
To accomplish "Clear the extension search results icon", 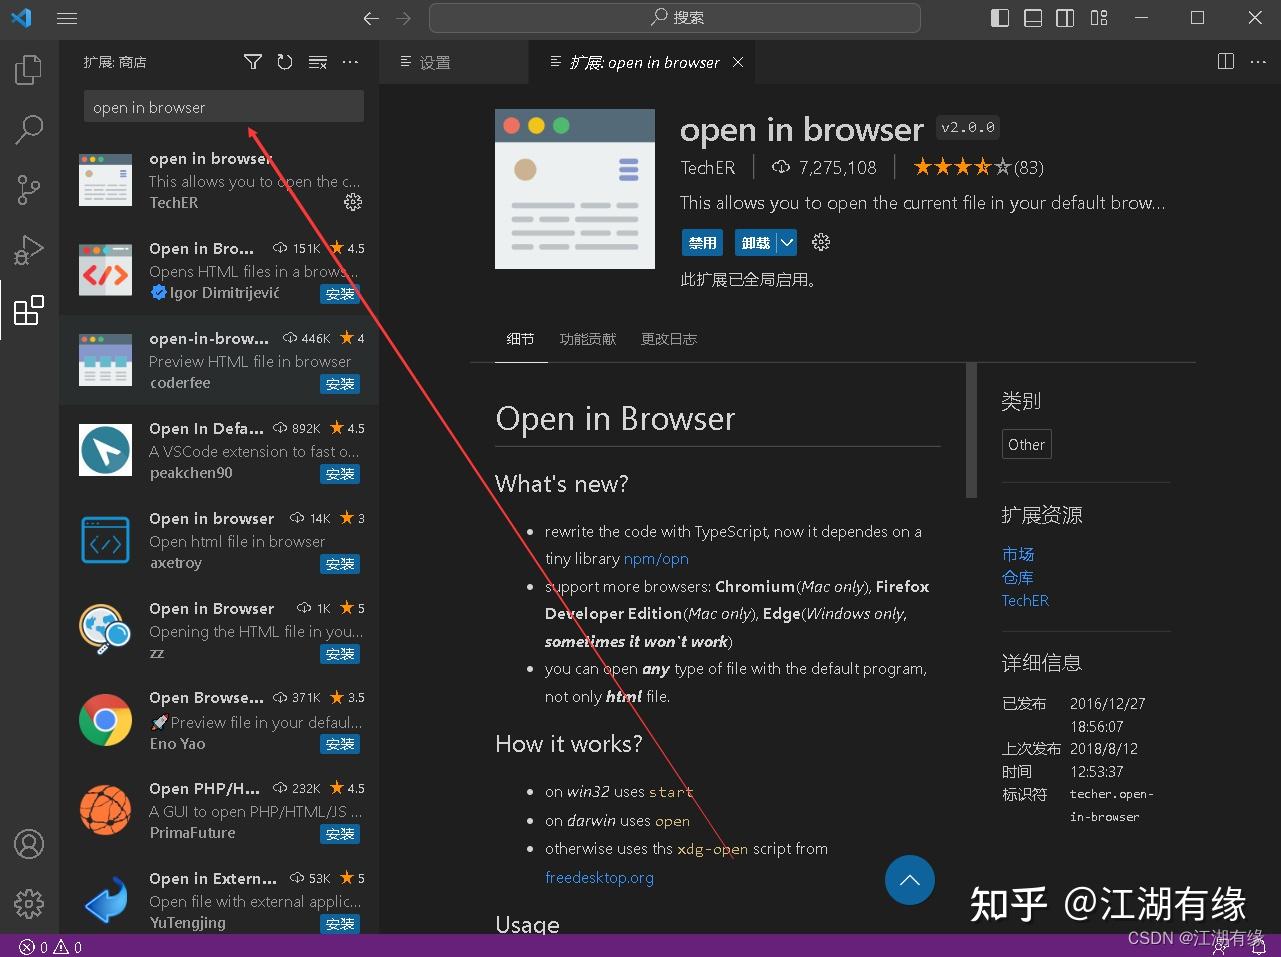I will click(318, 61).
